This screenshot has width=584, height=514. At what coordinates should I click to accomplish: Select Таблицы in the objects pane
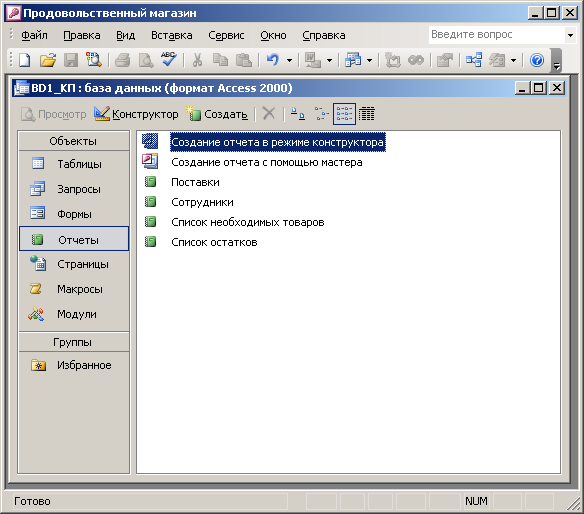(74, 164)
